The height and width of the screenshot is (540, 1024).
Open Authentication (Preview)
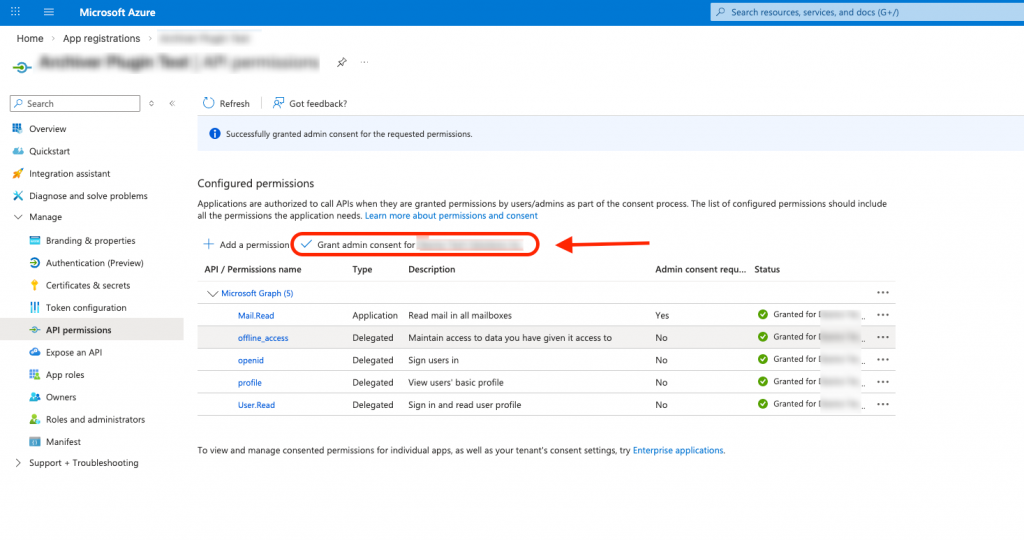(94, 263)
